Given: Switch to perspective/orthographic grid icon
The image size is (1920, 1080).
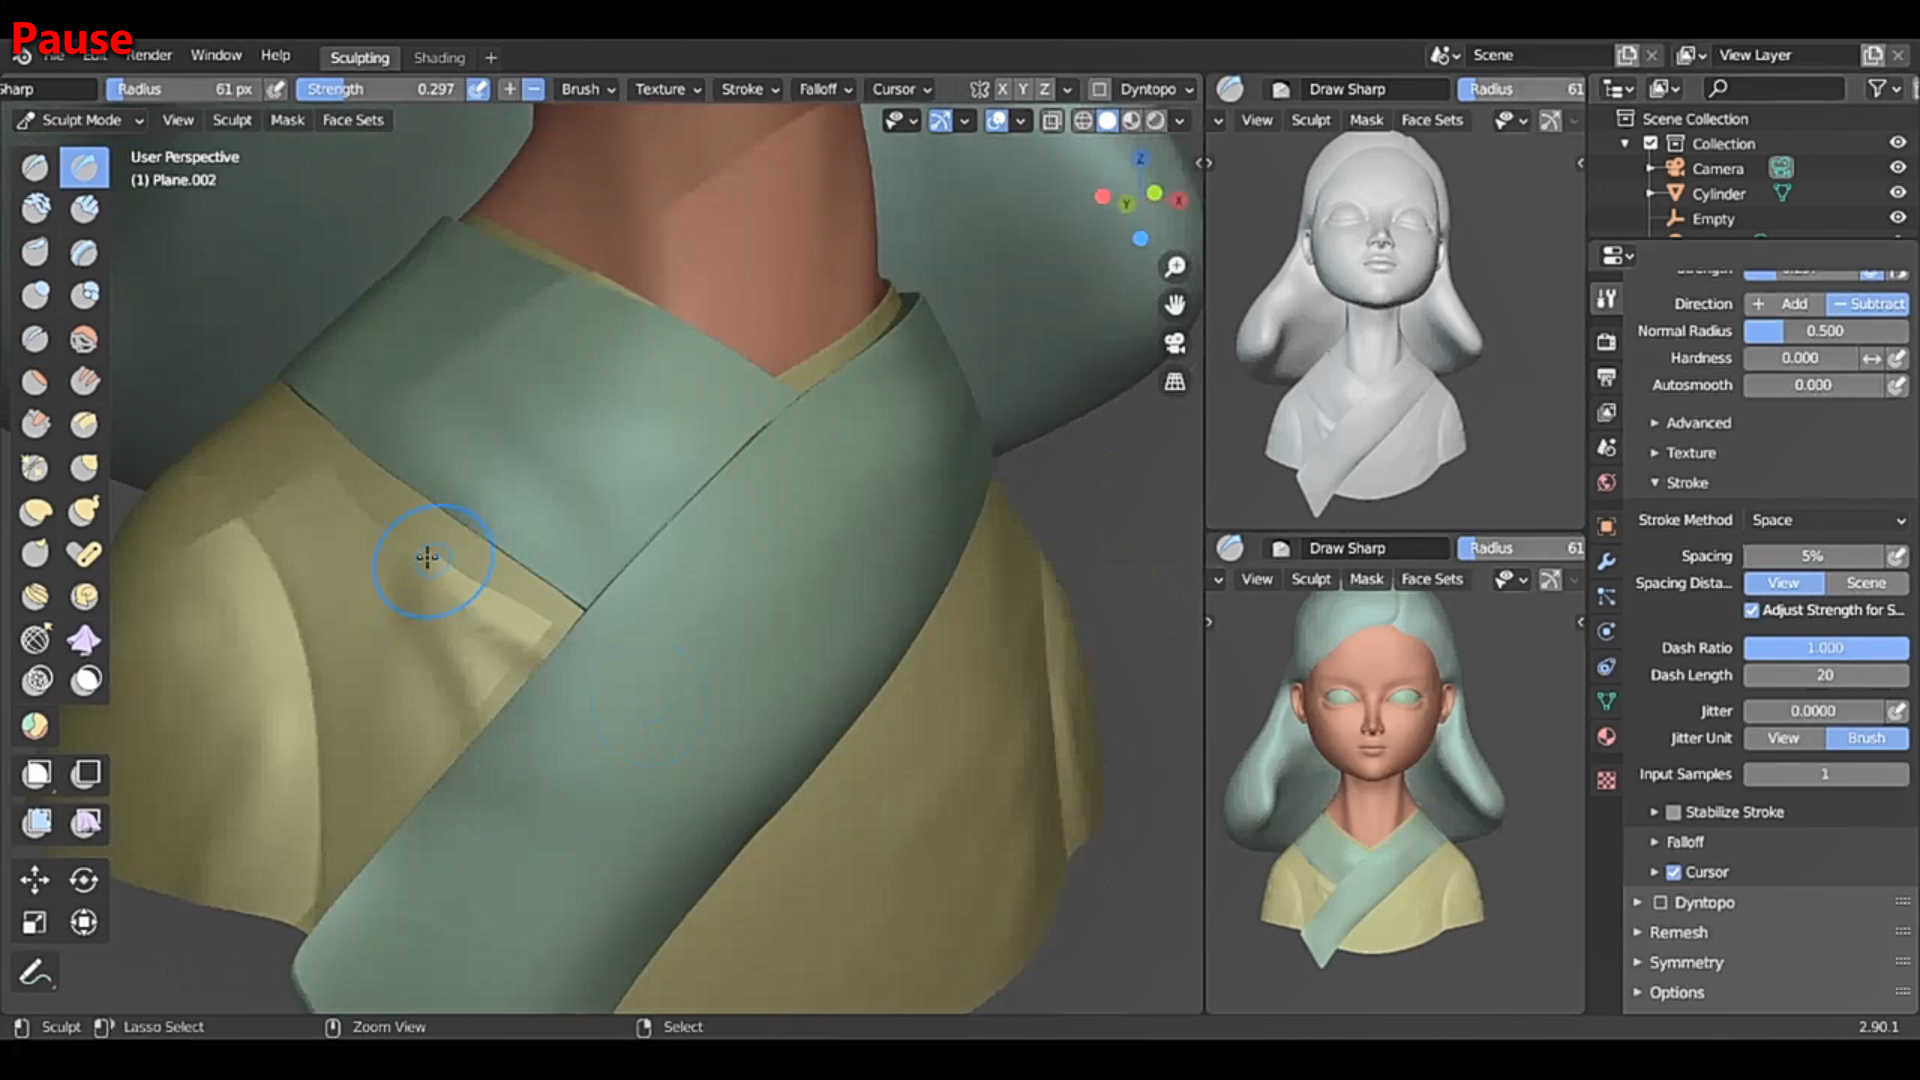Looking at the screenshot, I should point(1175,382).
